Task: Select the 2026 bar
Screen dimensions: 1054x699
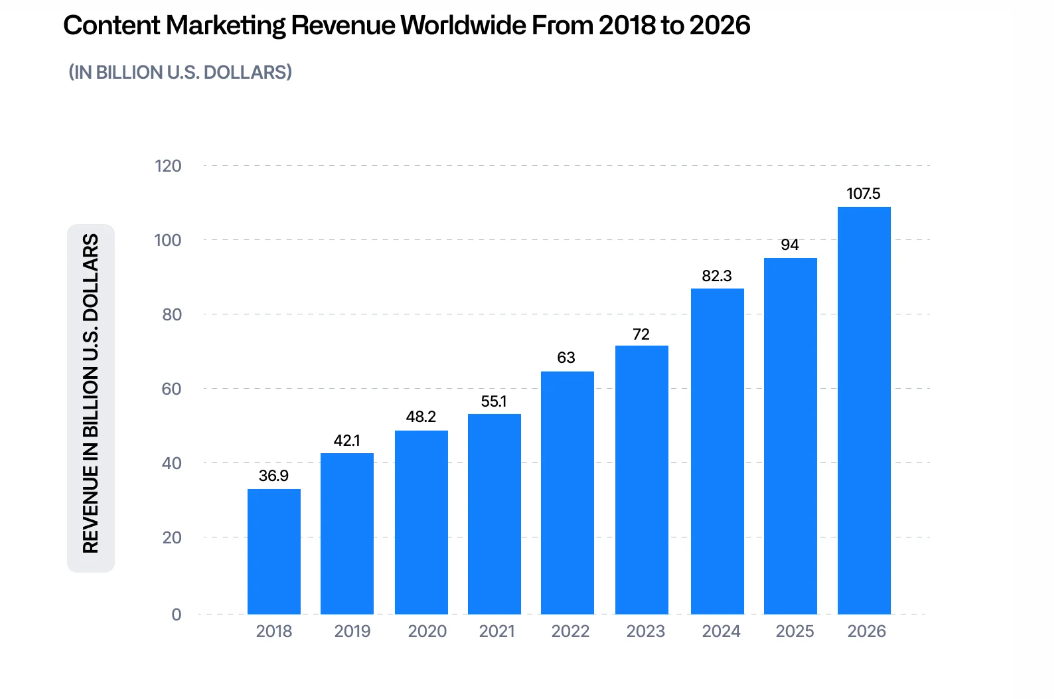Action: click(x=864, y=411)
